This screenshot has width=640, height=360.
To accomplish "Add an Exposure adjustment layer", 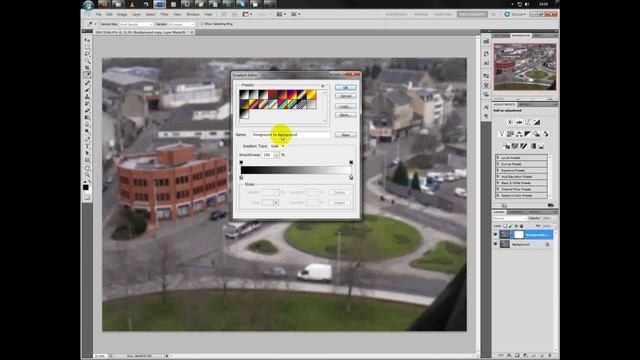I will (x=537, y=122).
